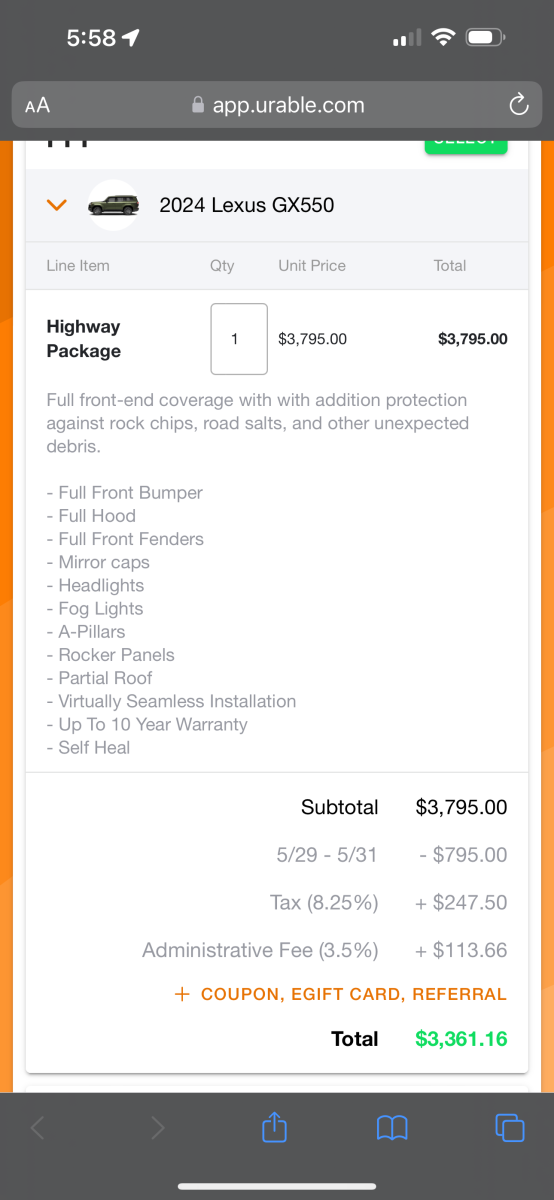Click the Highway Package quantity field
This screenshot has height=1200, width=554.
239,339
